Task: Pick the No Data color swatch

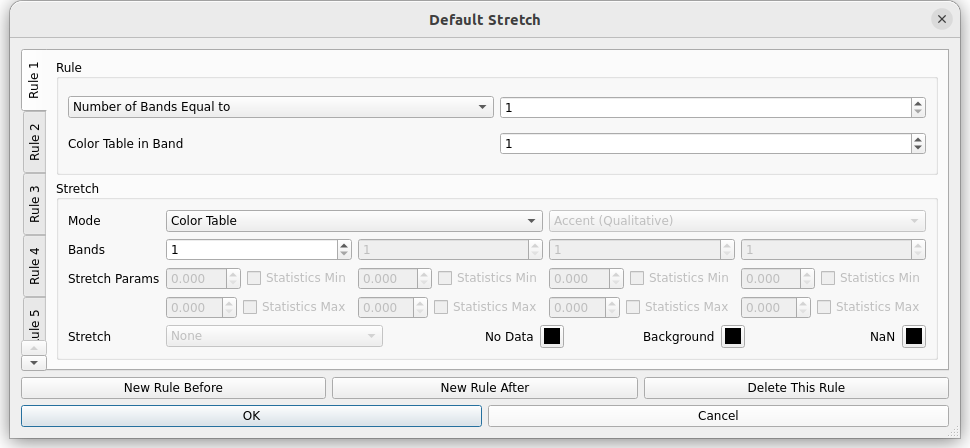Action: click(552, 336)
